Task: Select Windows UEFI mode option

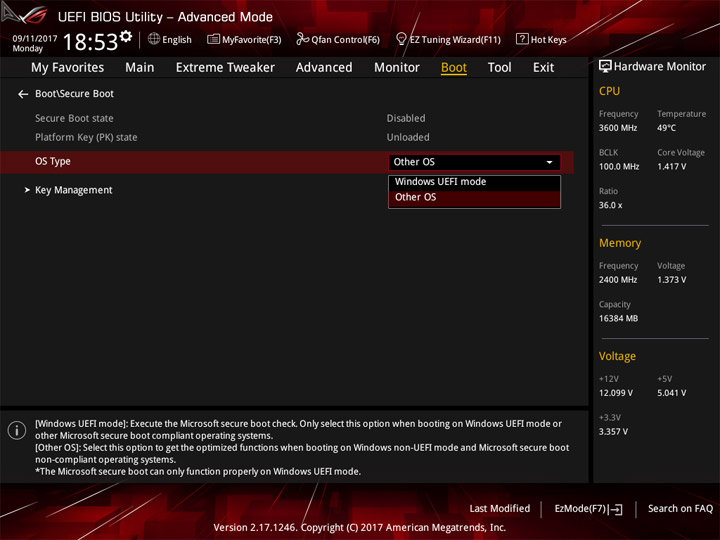Action: (x=474, y=182)
